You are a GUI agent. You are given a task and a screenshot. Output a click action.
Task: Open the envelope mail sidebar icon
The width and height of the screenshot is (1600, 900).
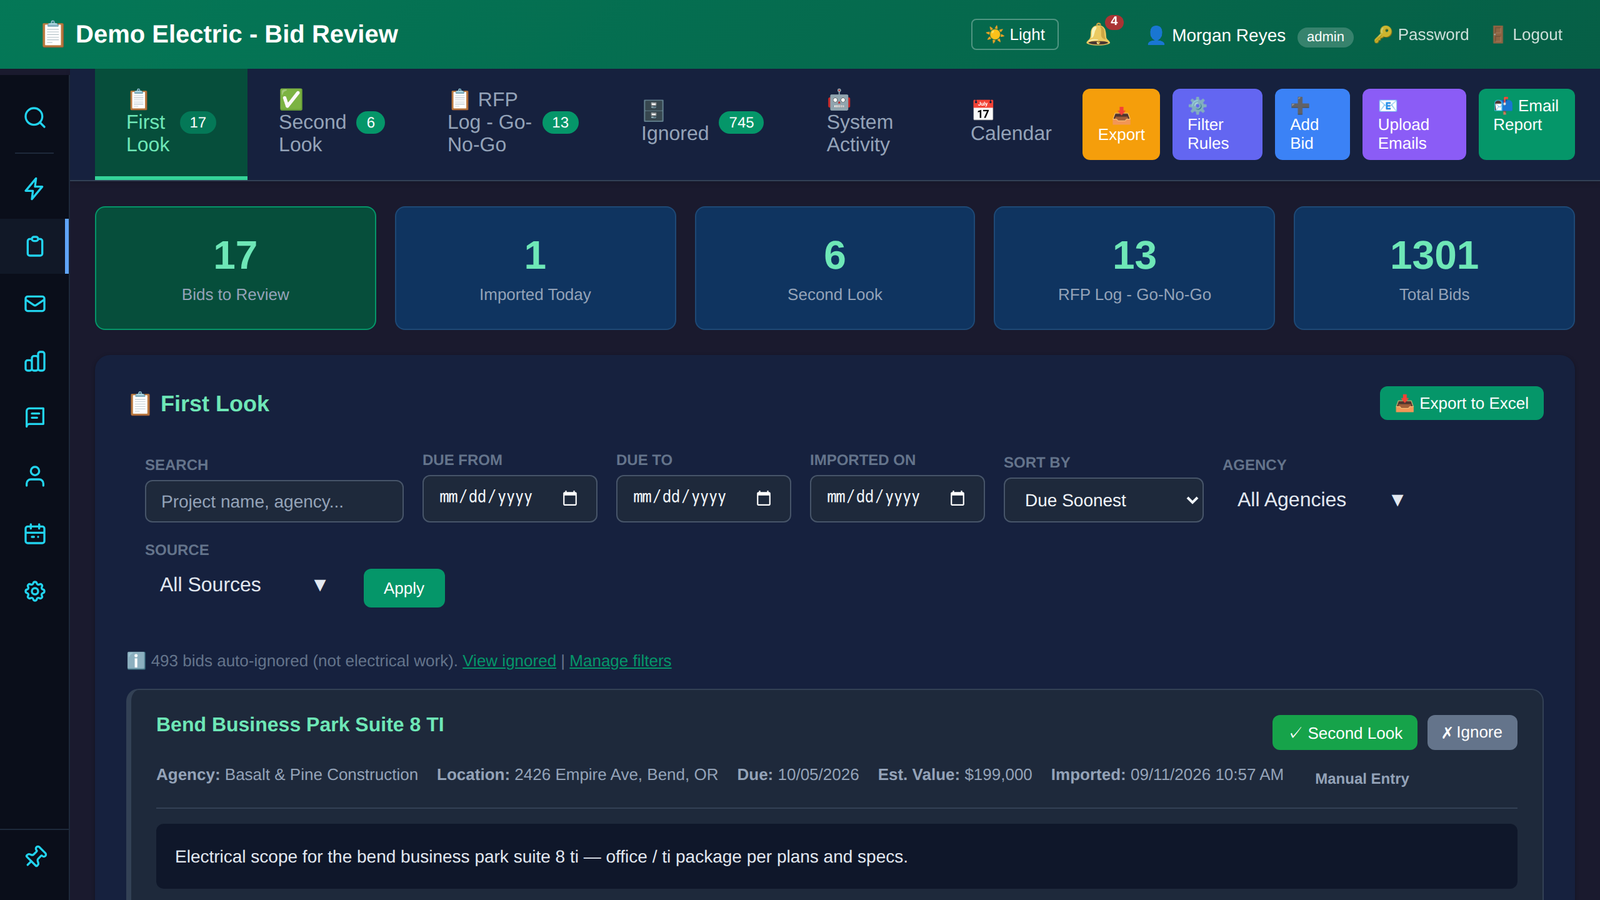click(35, 304)
